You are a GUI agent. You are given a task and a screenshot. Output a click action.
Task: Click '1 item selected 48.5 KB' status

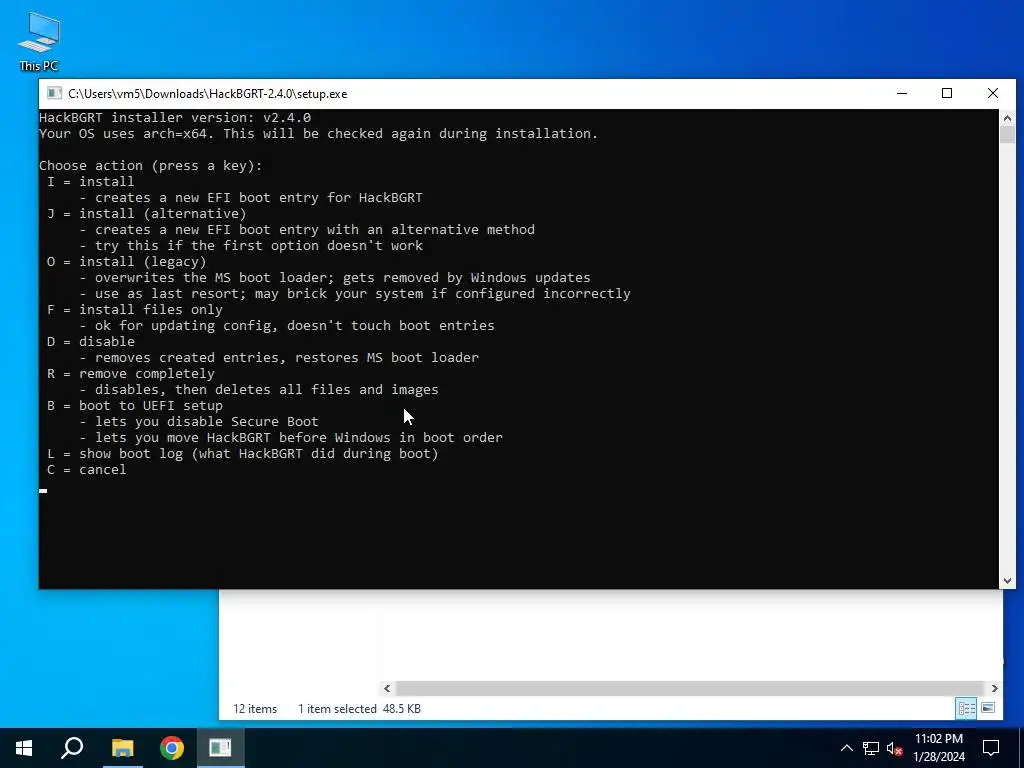coord(359,709)
